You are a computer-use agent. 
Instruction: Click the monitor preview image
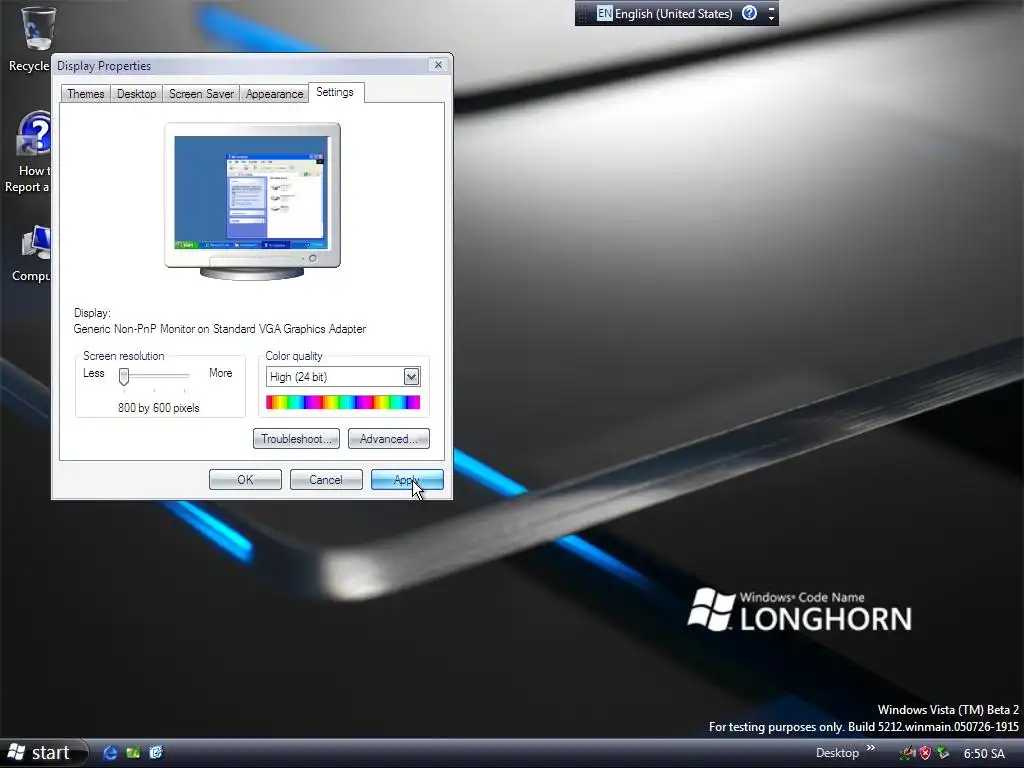tap(252, 201)
